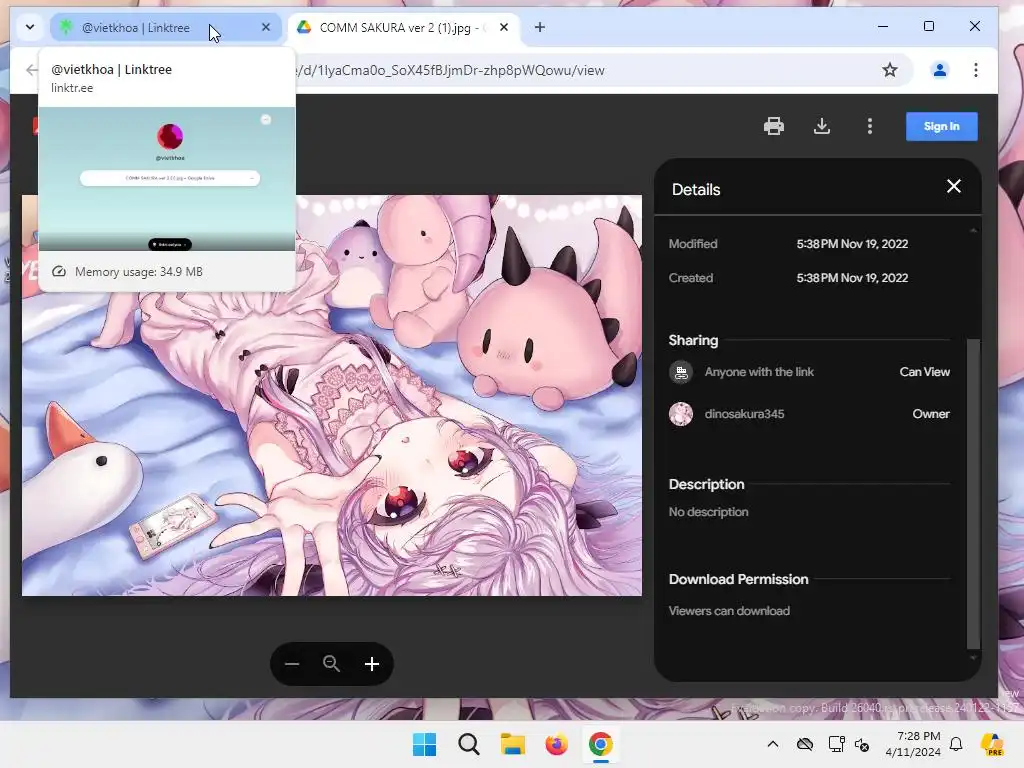Open the Windows Start menu
1024x768 pixels.
pos(424,744)
